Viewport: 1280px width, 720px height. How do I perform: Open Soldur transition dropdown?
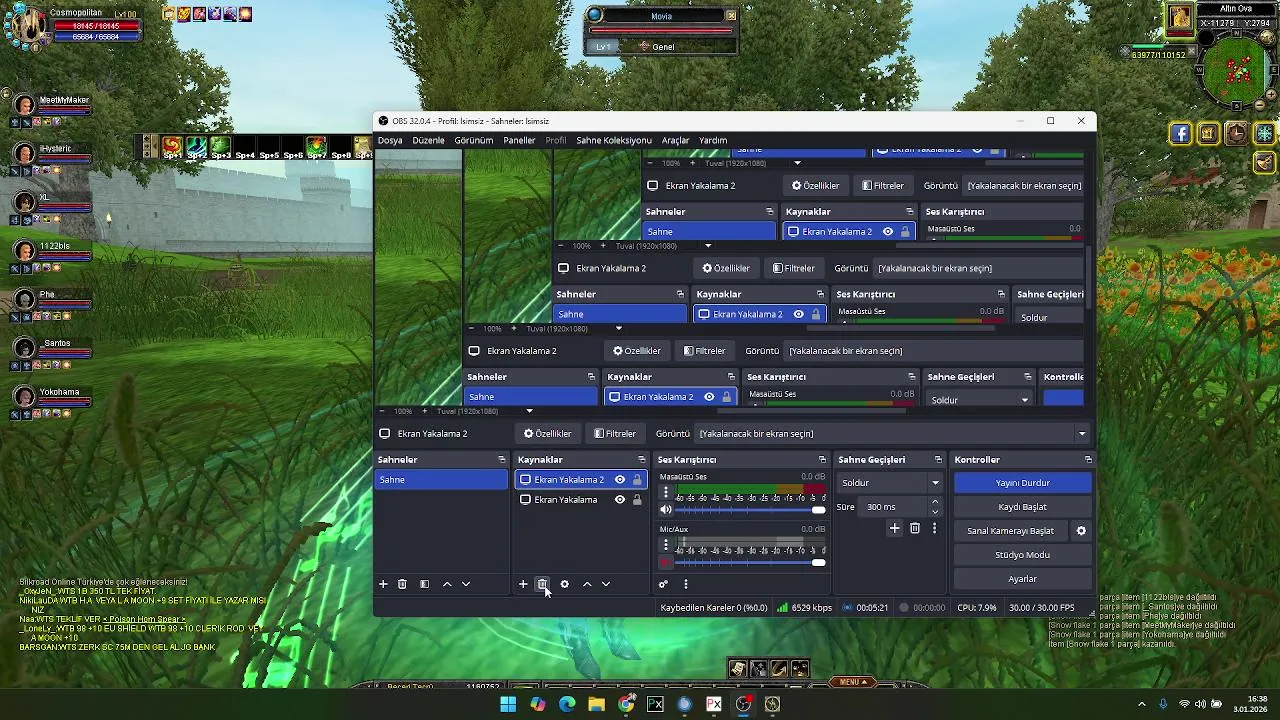(x=890, y=483)
